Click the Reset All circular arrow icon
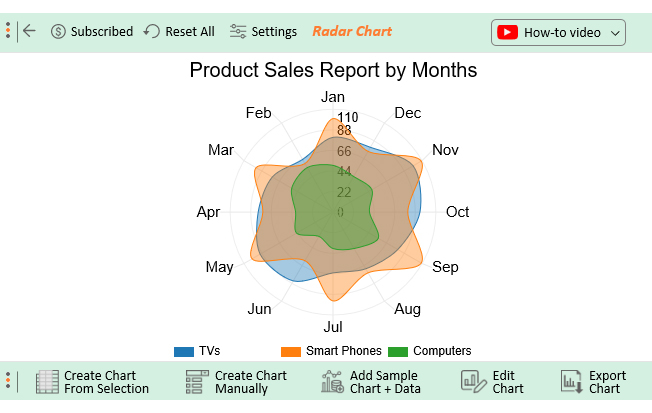This screenshot has height=413, width=652. click(152, 31)
